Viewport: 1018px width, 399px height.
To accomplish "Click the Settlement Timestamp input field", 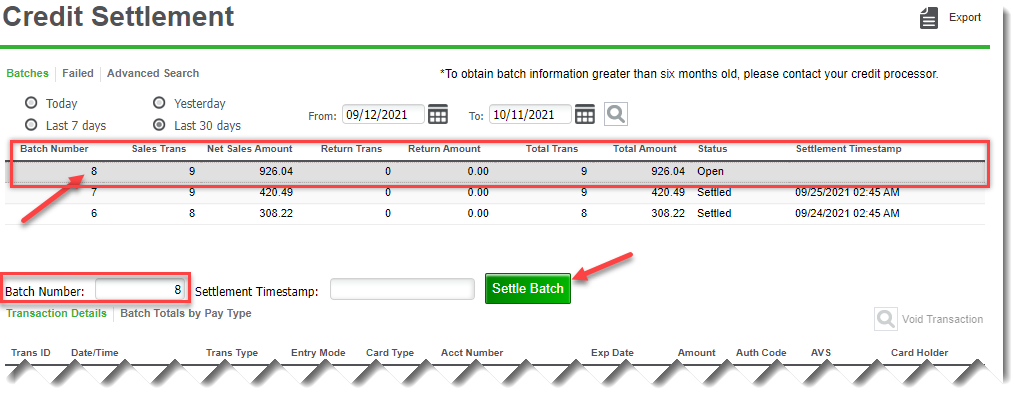I will click(x=403, y=289).
